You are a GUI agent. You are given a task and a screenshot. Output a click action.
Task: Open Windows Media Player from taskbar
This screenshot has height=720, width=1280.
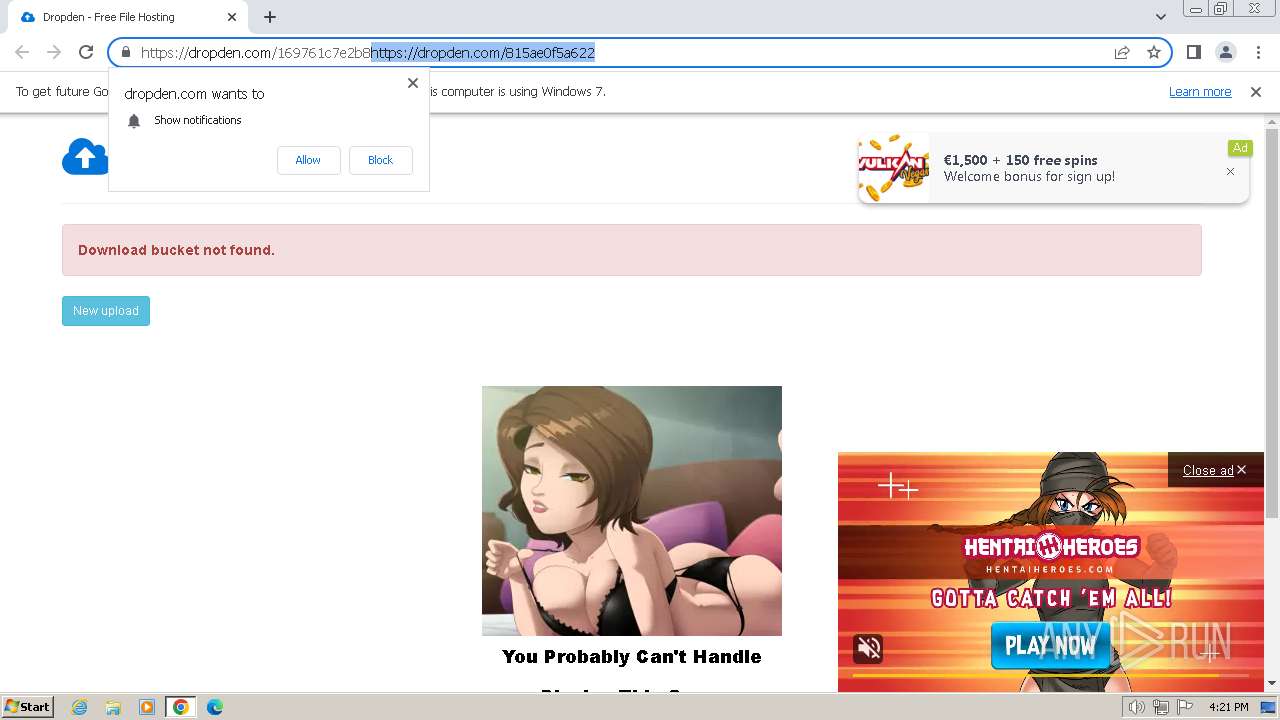(147, 707)
